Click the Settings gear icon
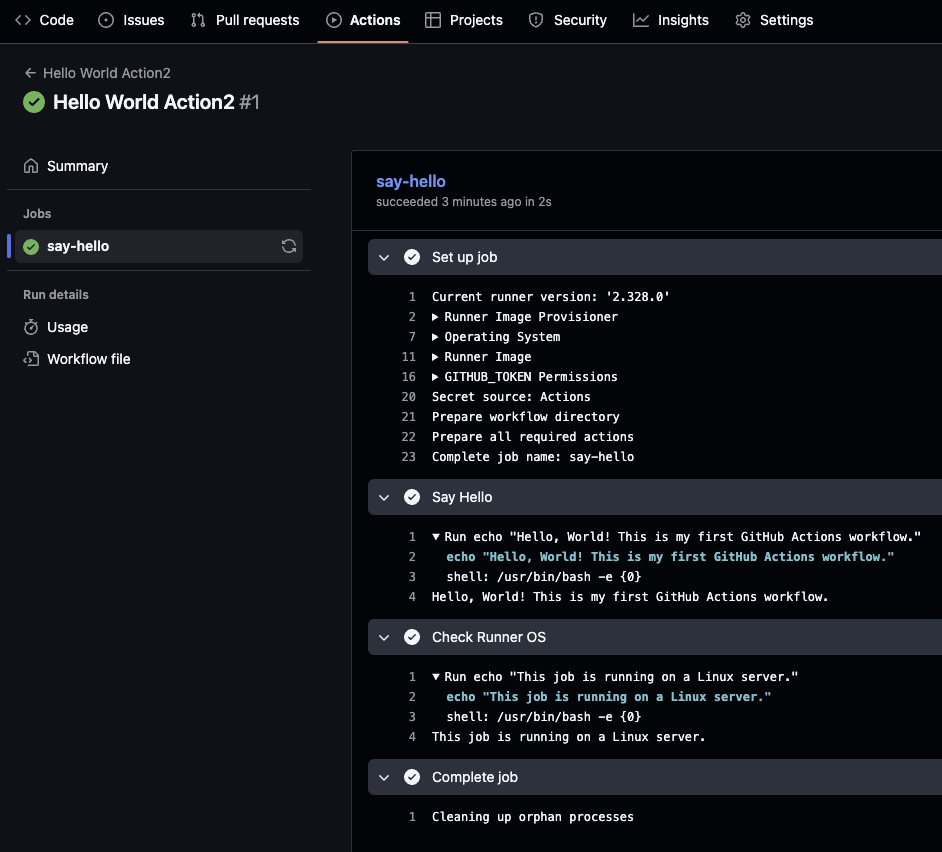 tap(743, 20)
